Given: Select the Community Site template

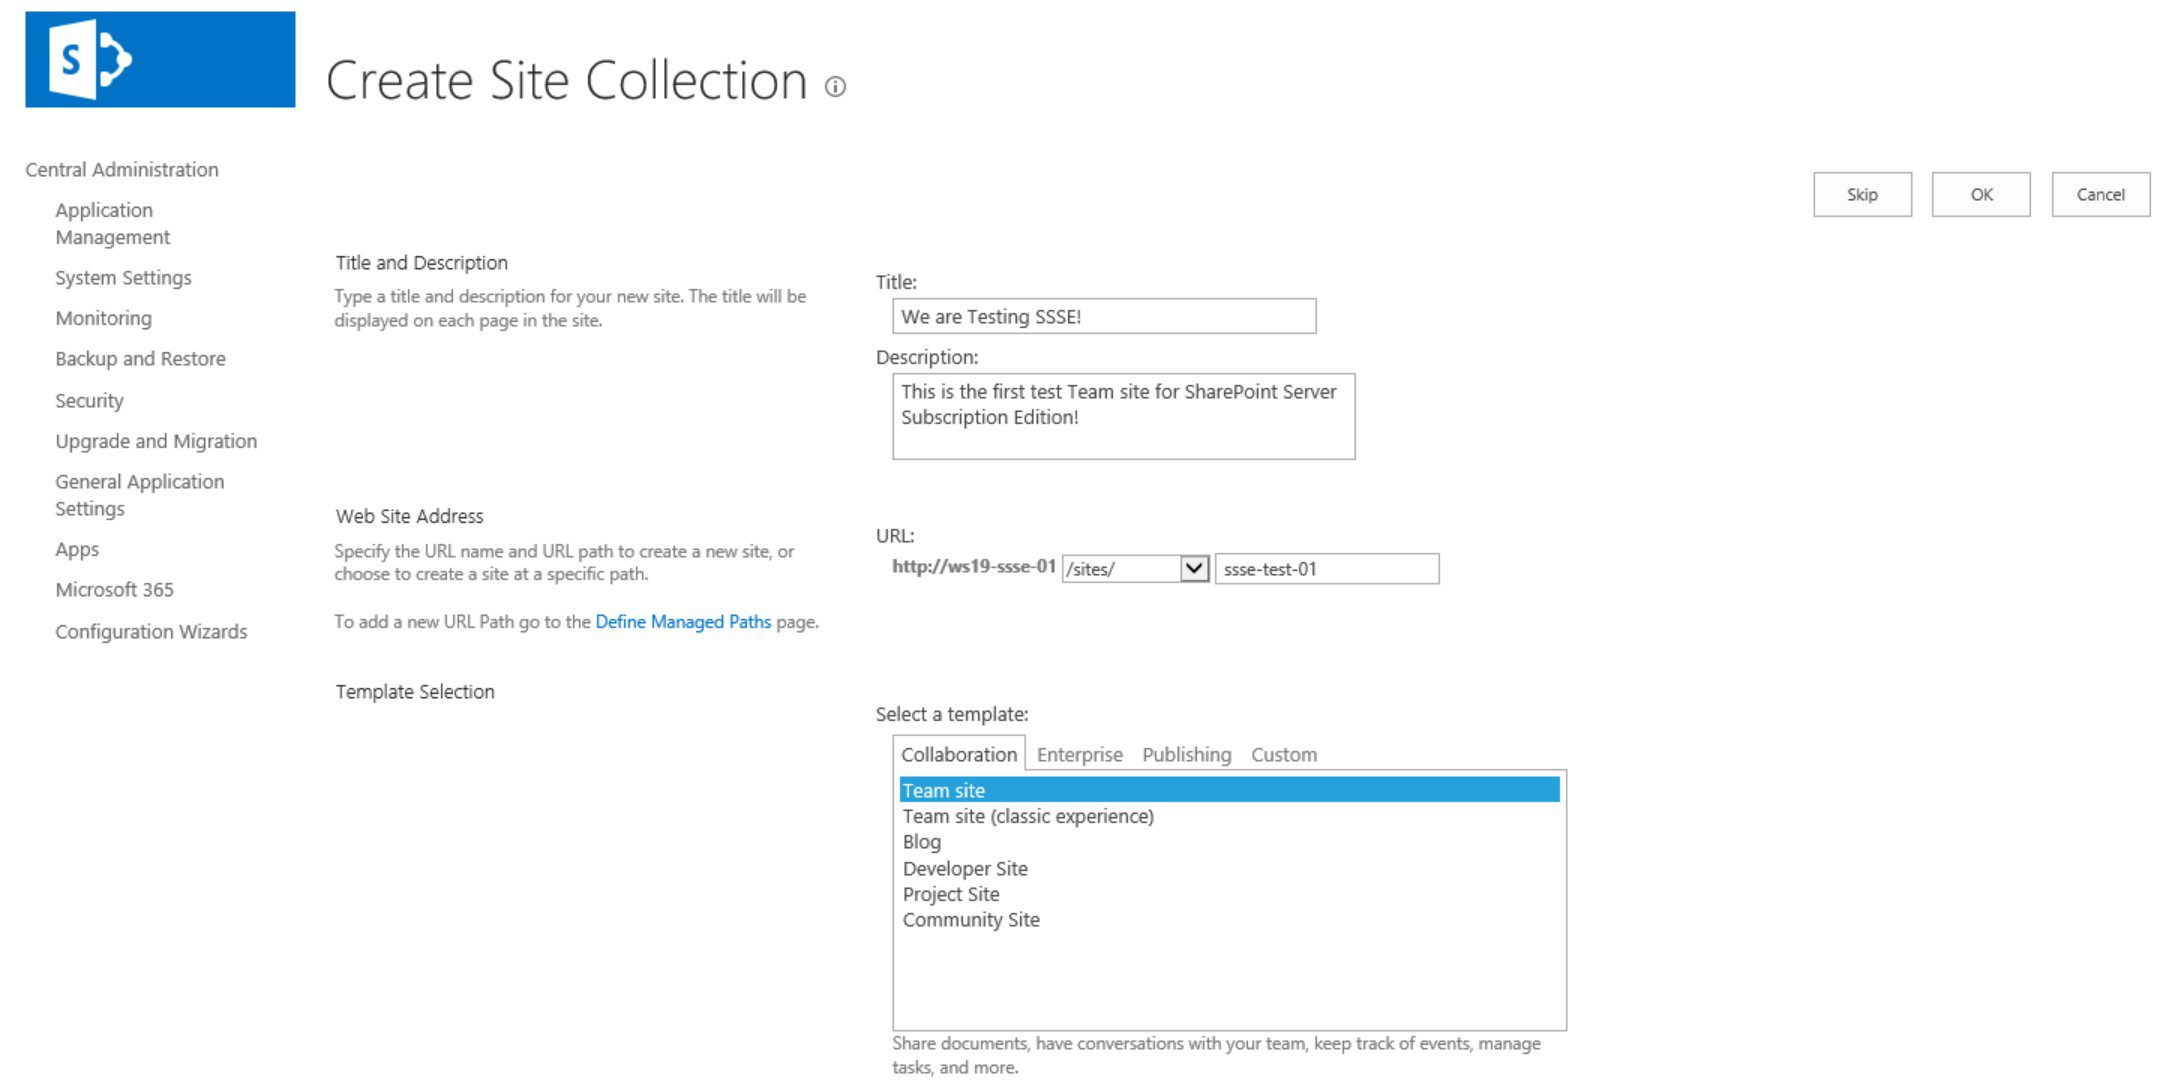Looking at the screenshot, I should click(x=1229, y=920).
